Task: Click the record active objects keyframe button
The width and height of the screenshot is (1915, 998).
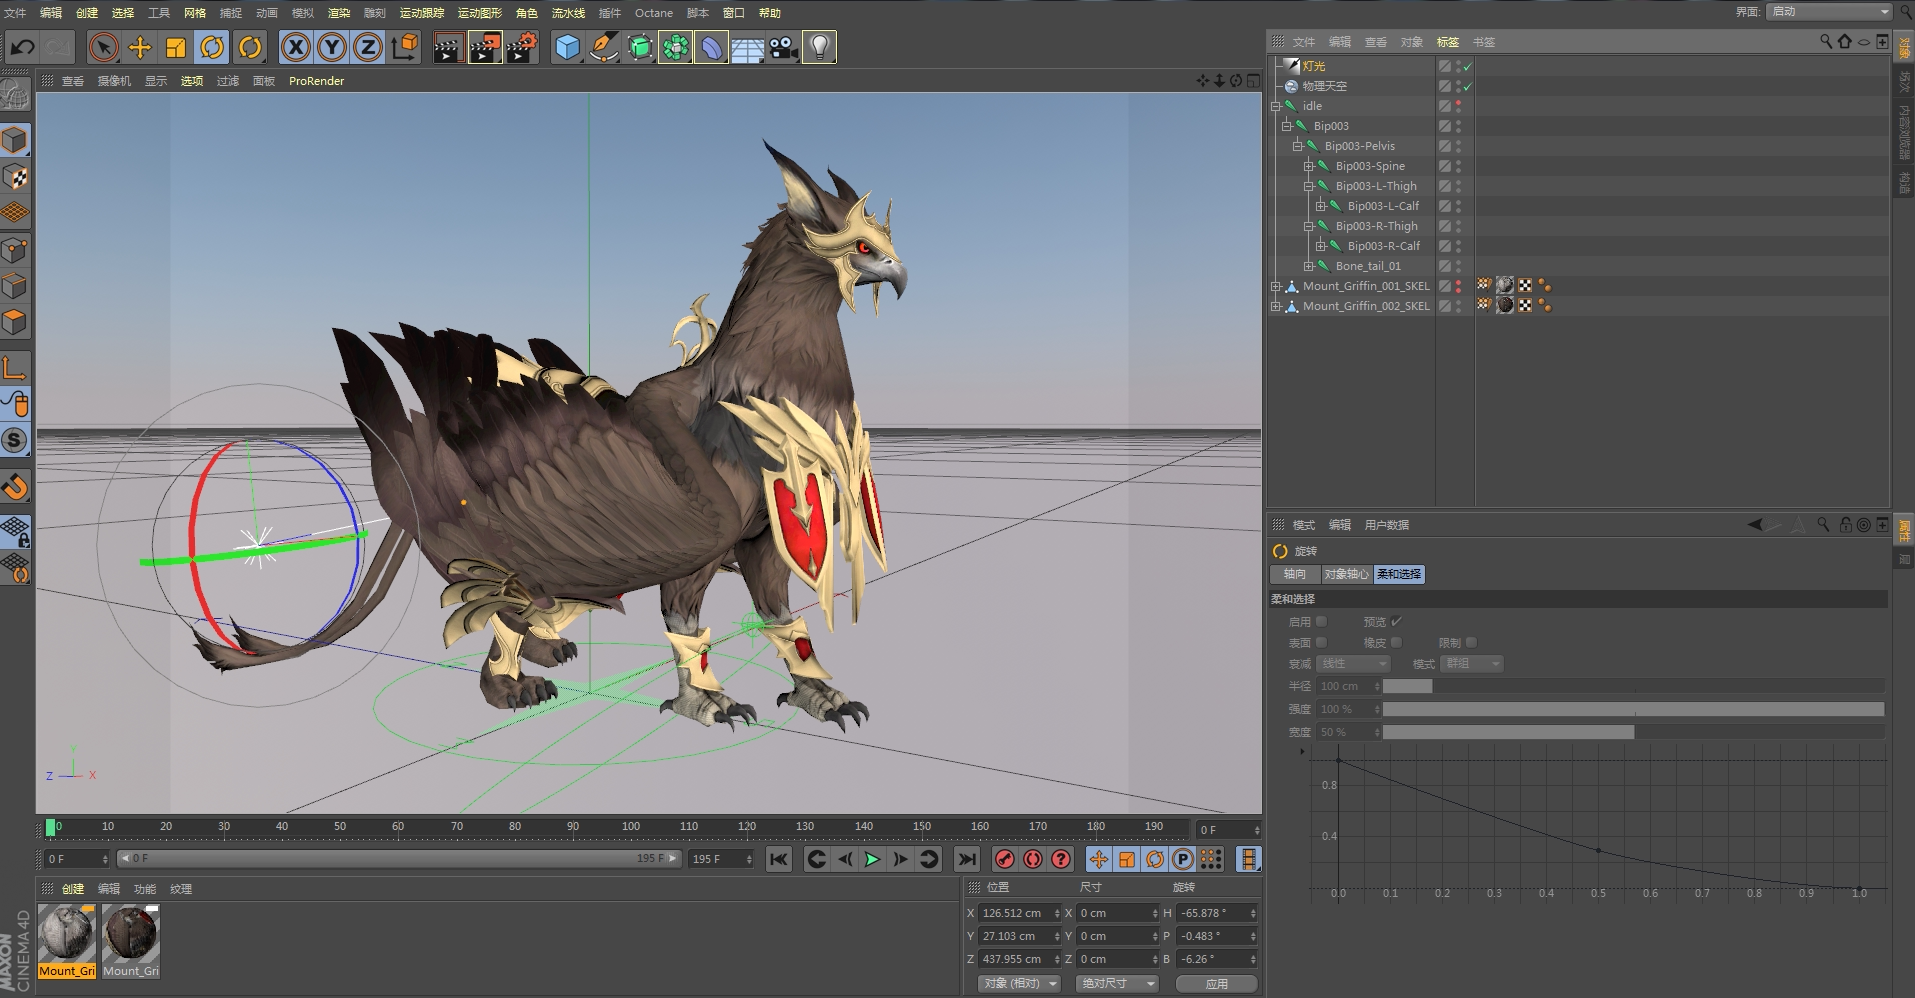Action: tap(1004, 859)
